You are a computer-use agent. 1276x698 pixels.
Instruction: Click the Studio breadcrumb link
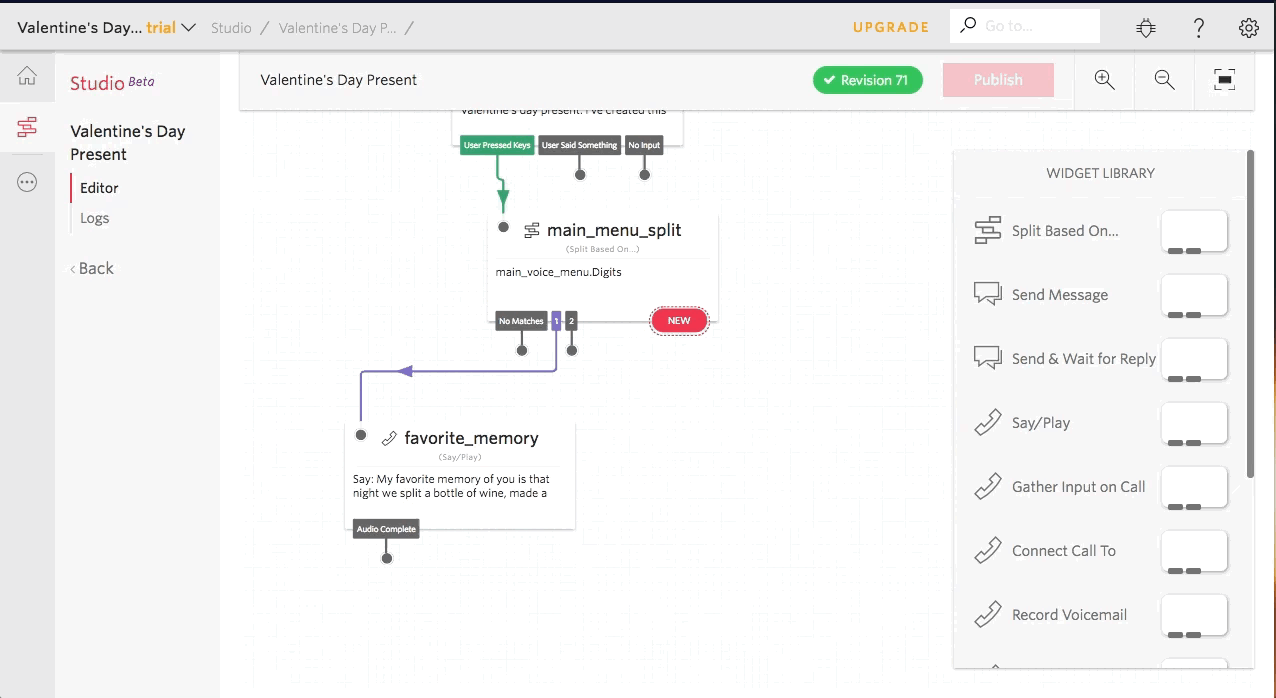coord(231,28)
